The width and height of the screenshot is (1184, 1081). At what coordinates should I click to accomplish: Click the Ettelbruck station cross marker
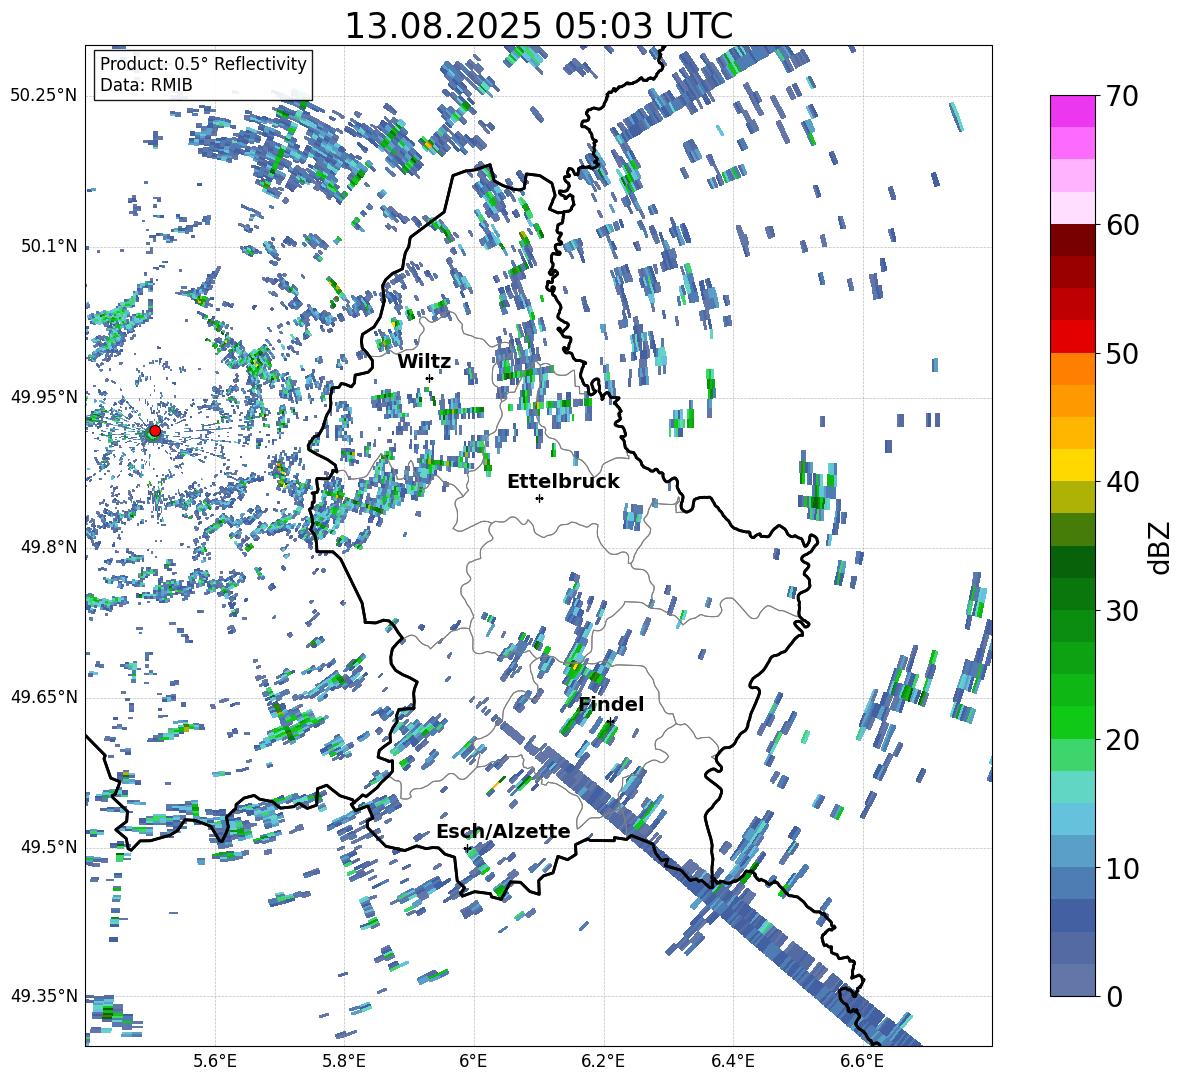coord(539,498)
